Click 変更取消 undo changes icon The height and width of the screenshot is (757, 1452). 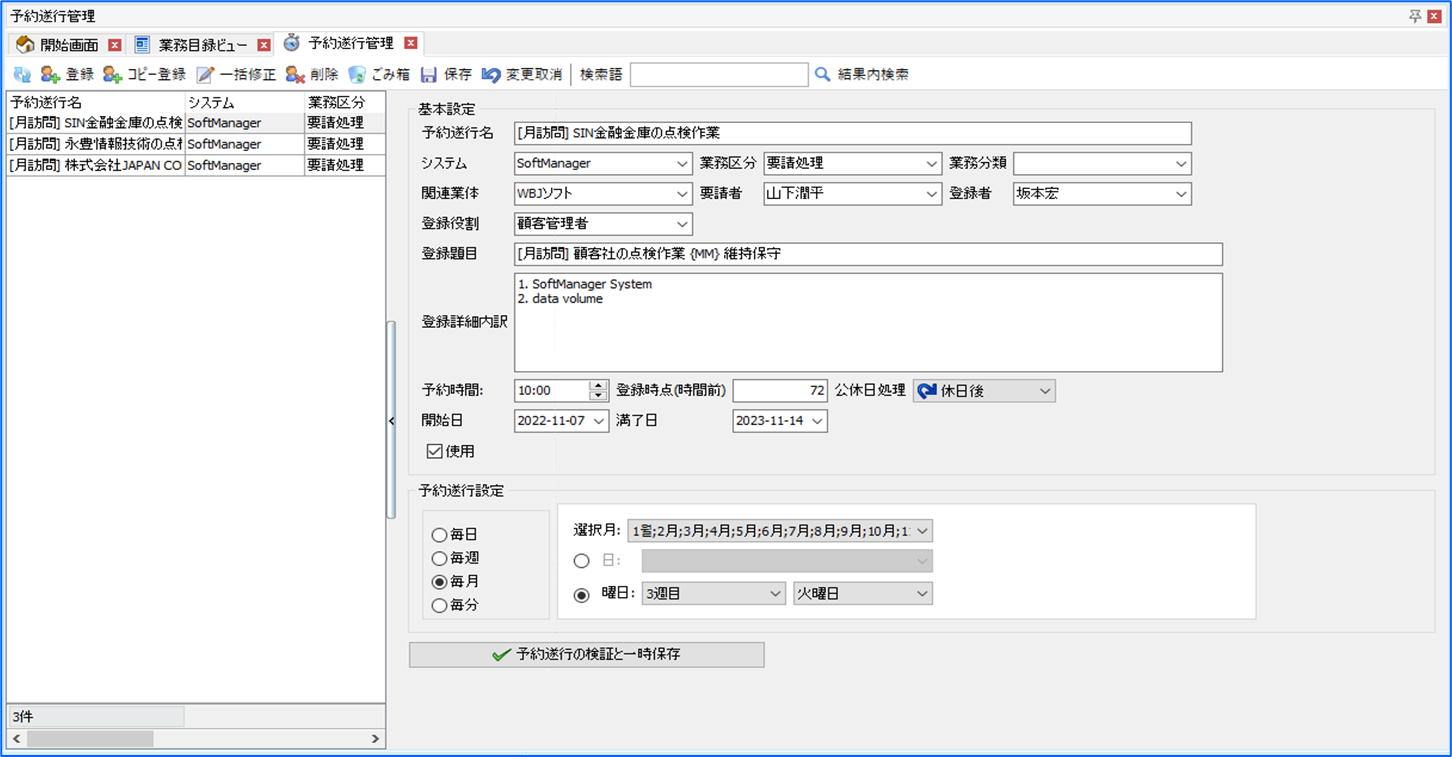click(x=491, y=75)
